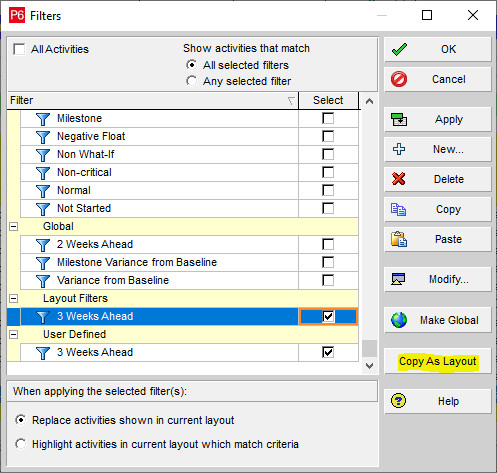Screen dimensions: 497x473
Task: Click the scroll down arrow of the filter list
Action: 369,366
